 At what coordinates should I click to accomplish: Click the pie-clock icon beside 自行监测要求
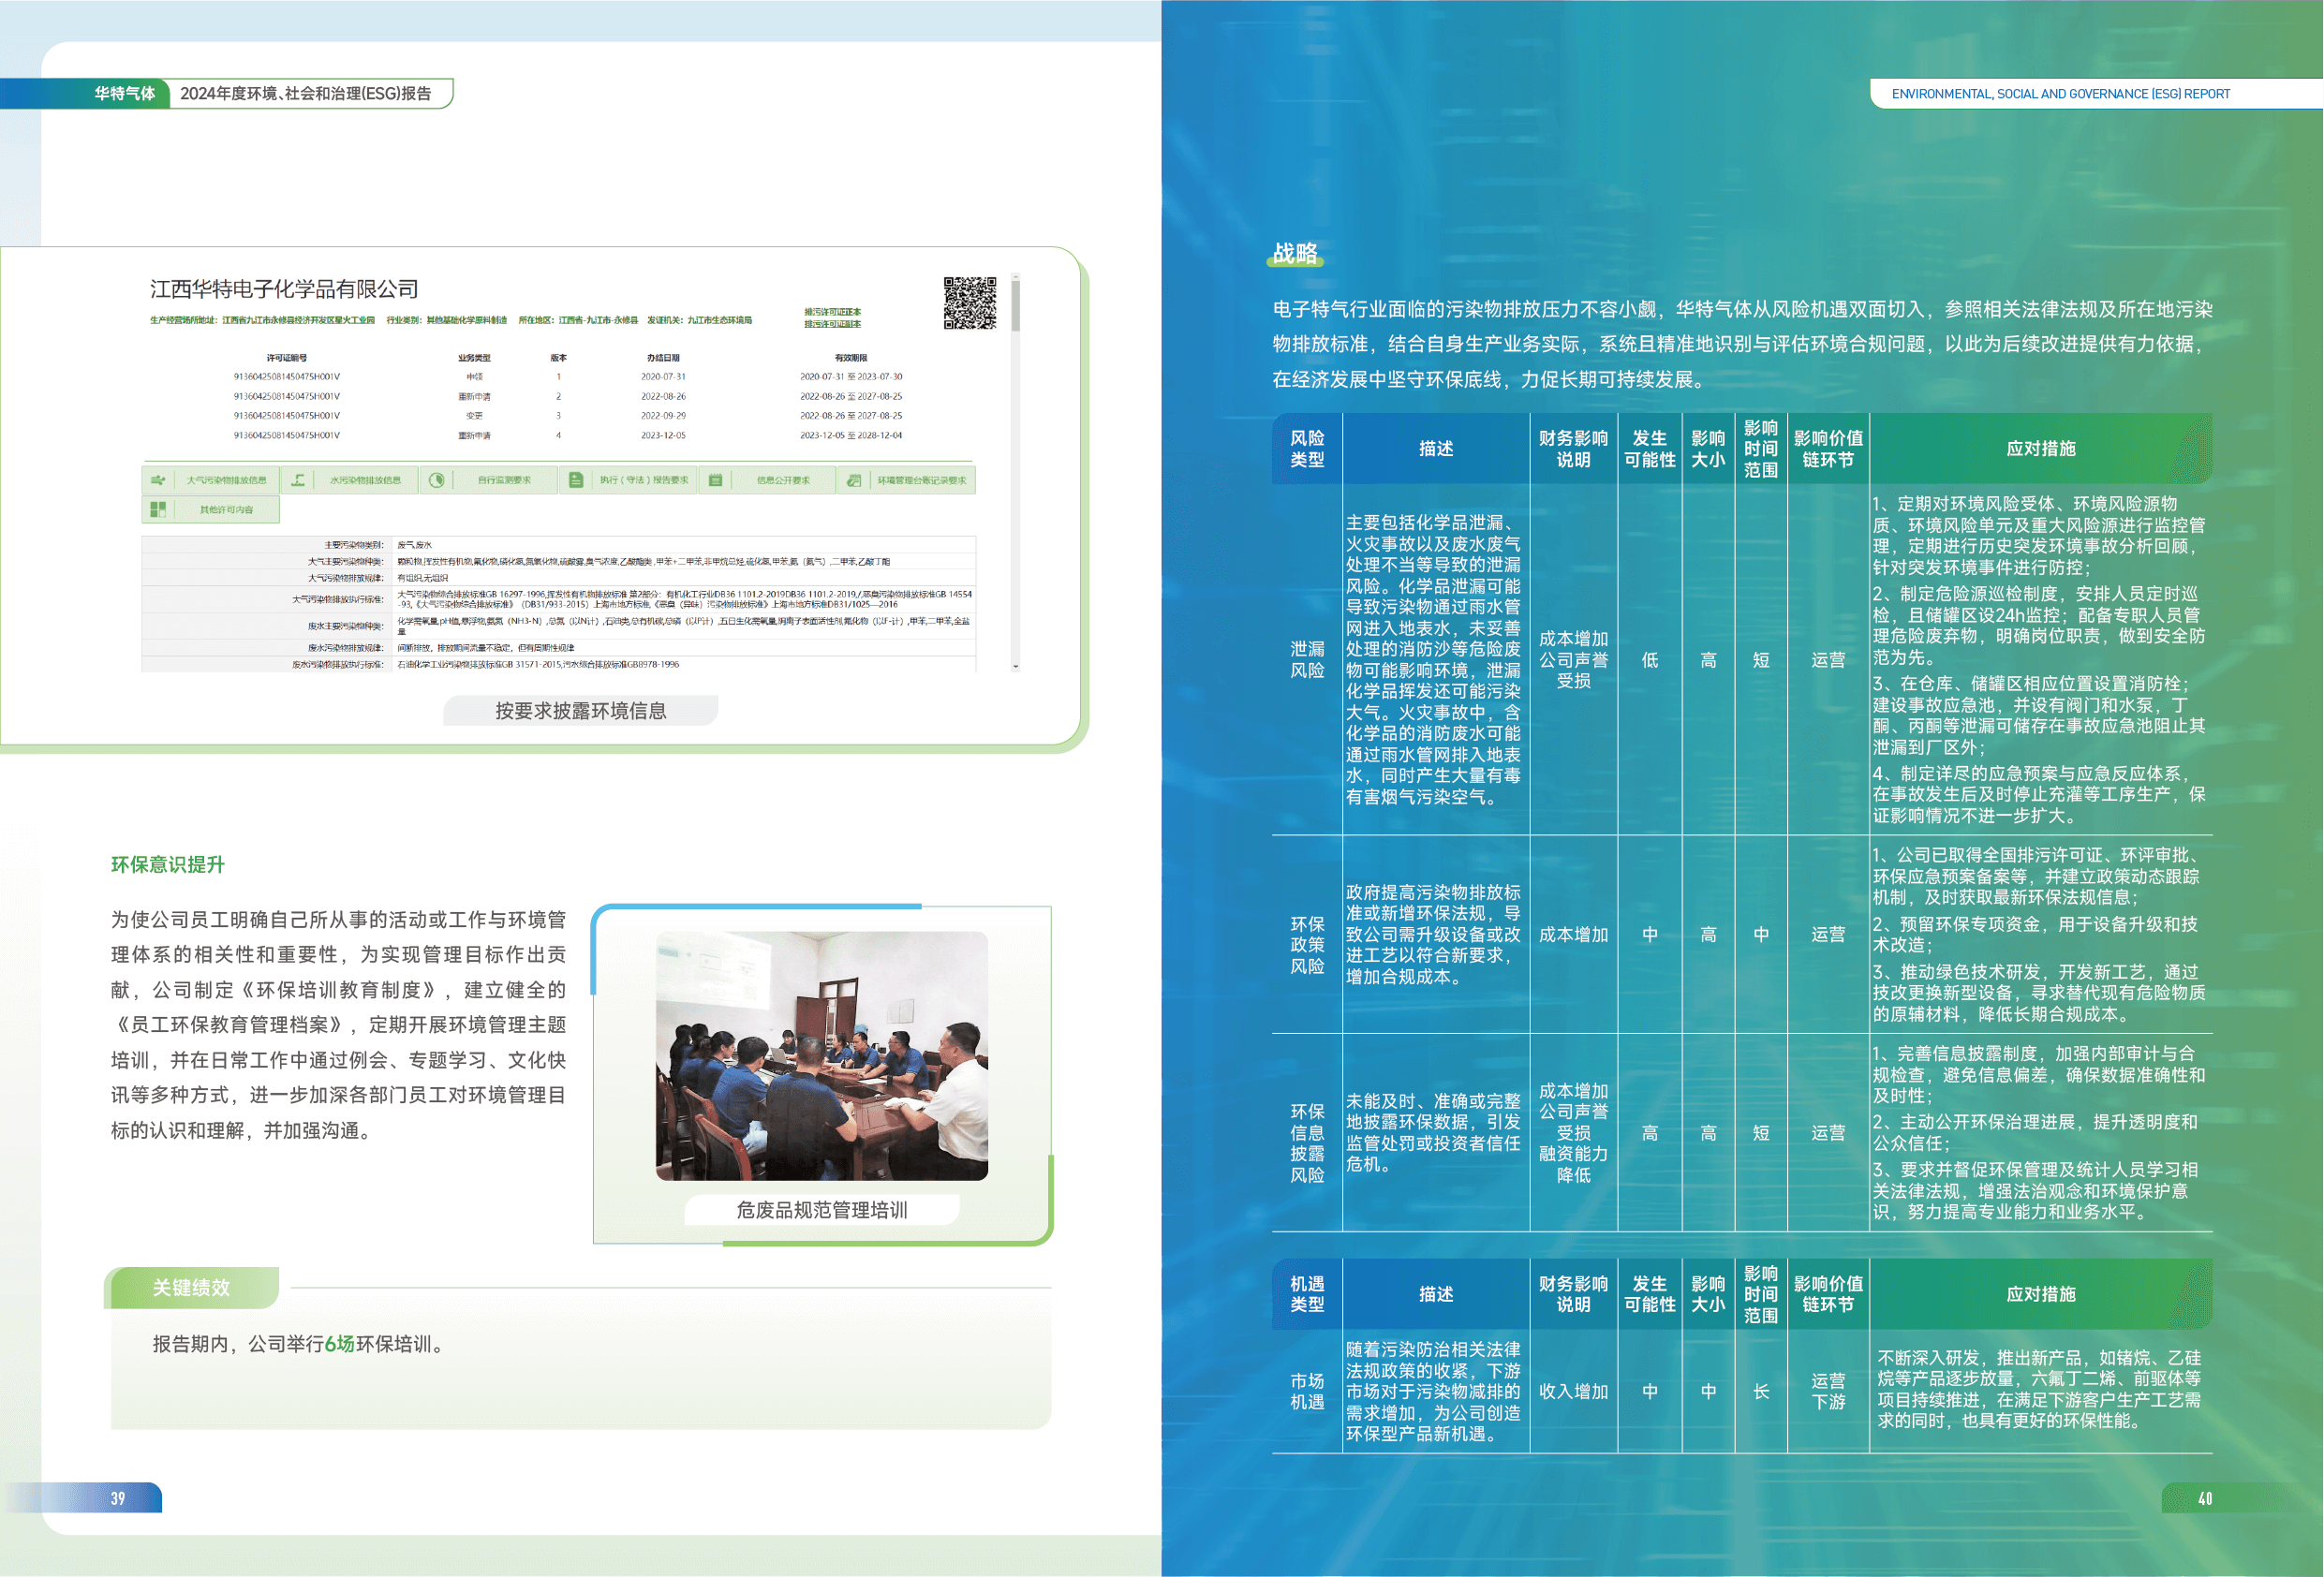[x=437, y=480]
